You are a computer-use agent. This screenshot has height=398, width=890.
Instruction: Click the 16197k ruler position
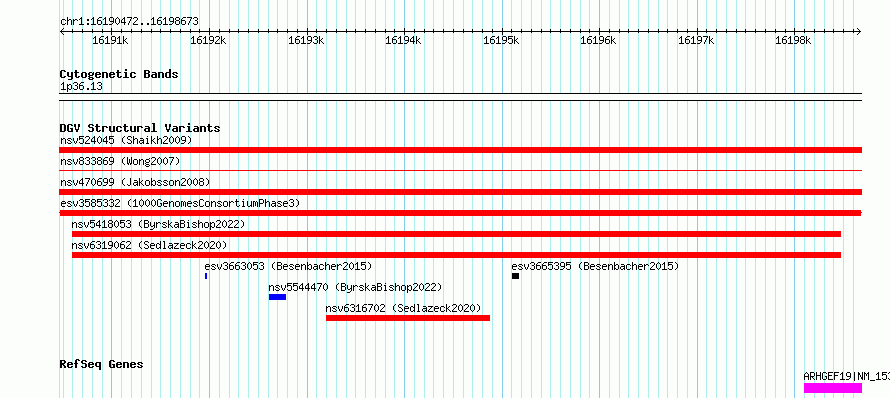[696, 40]
